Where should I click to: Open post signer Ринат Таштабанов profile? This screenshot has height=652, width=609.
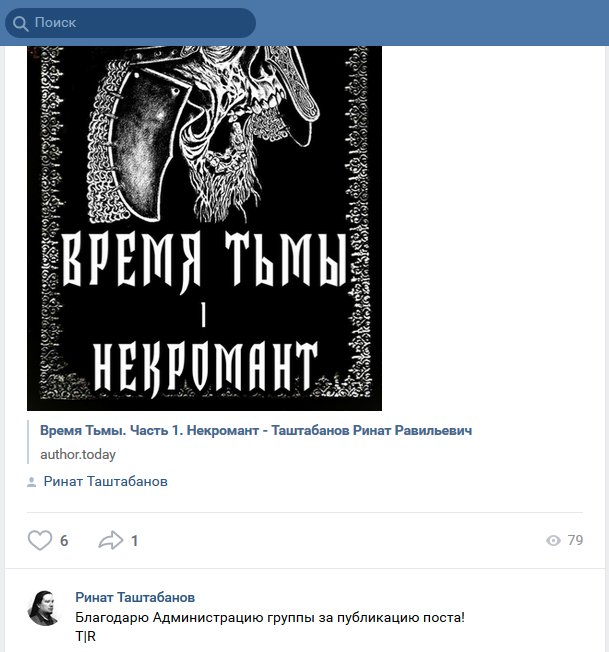coord(106,482)
